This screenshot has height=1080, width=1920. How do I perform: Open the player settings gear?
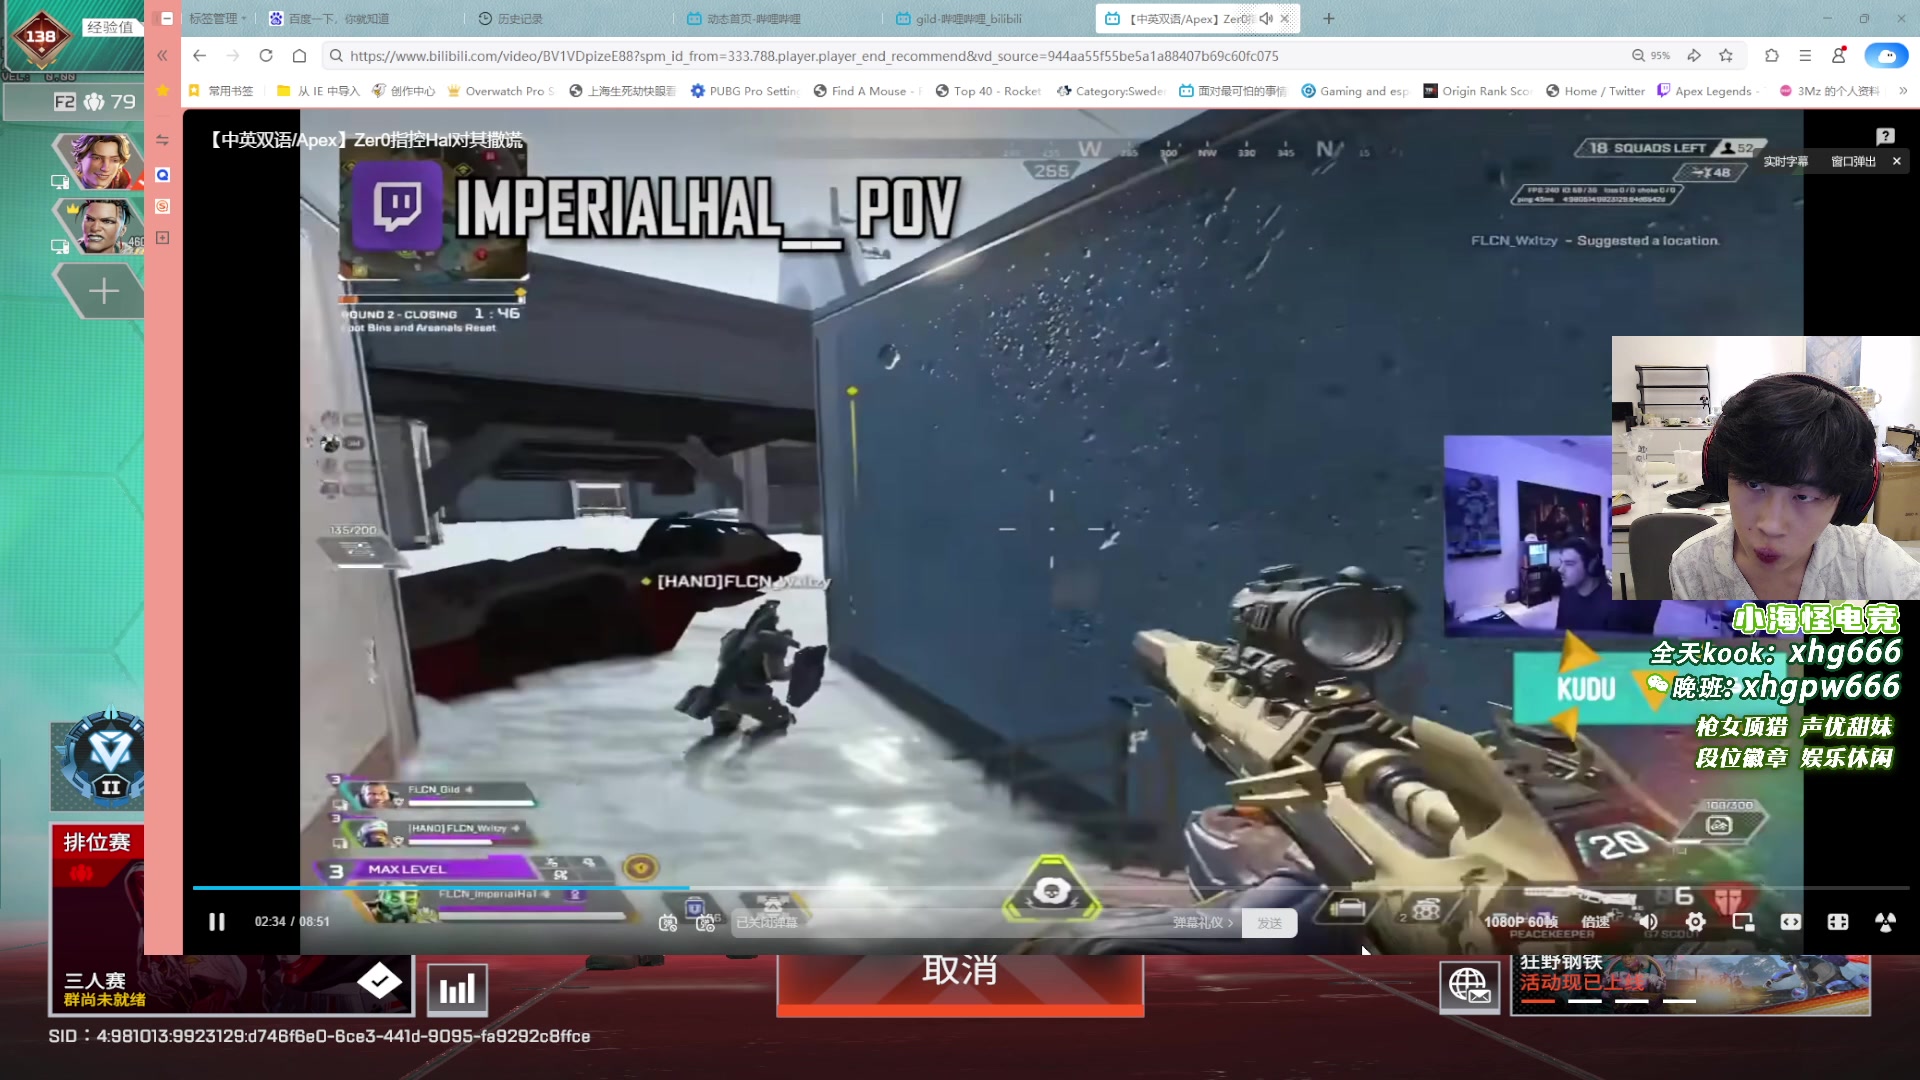pos(1695,922)
